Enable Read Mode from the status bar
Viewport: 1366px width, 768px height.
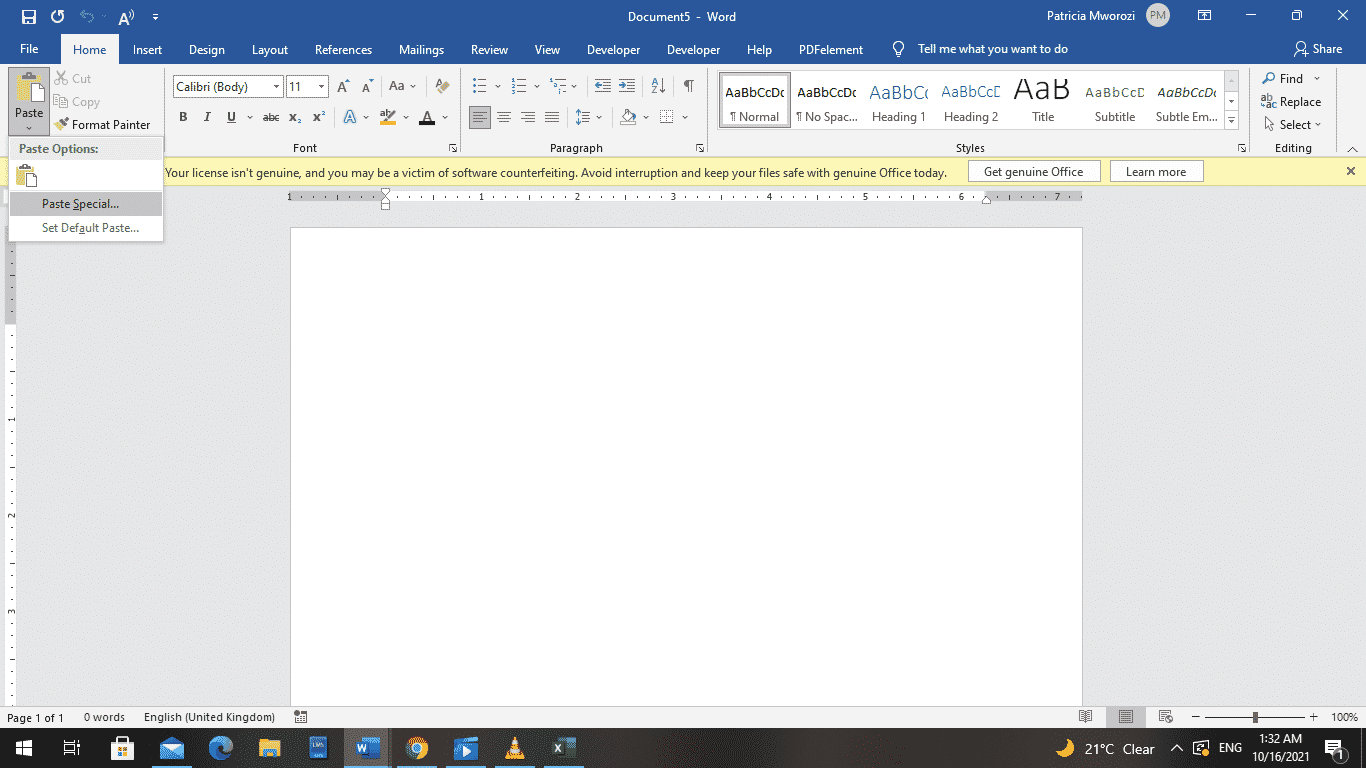tap(1085, 717)
